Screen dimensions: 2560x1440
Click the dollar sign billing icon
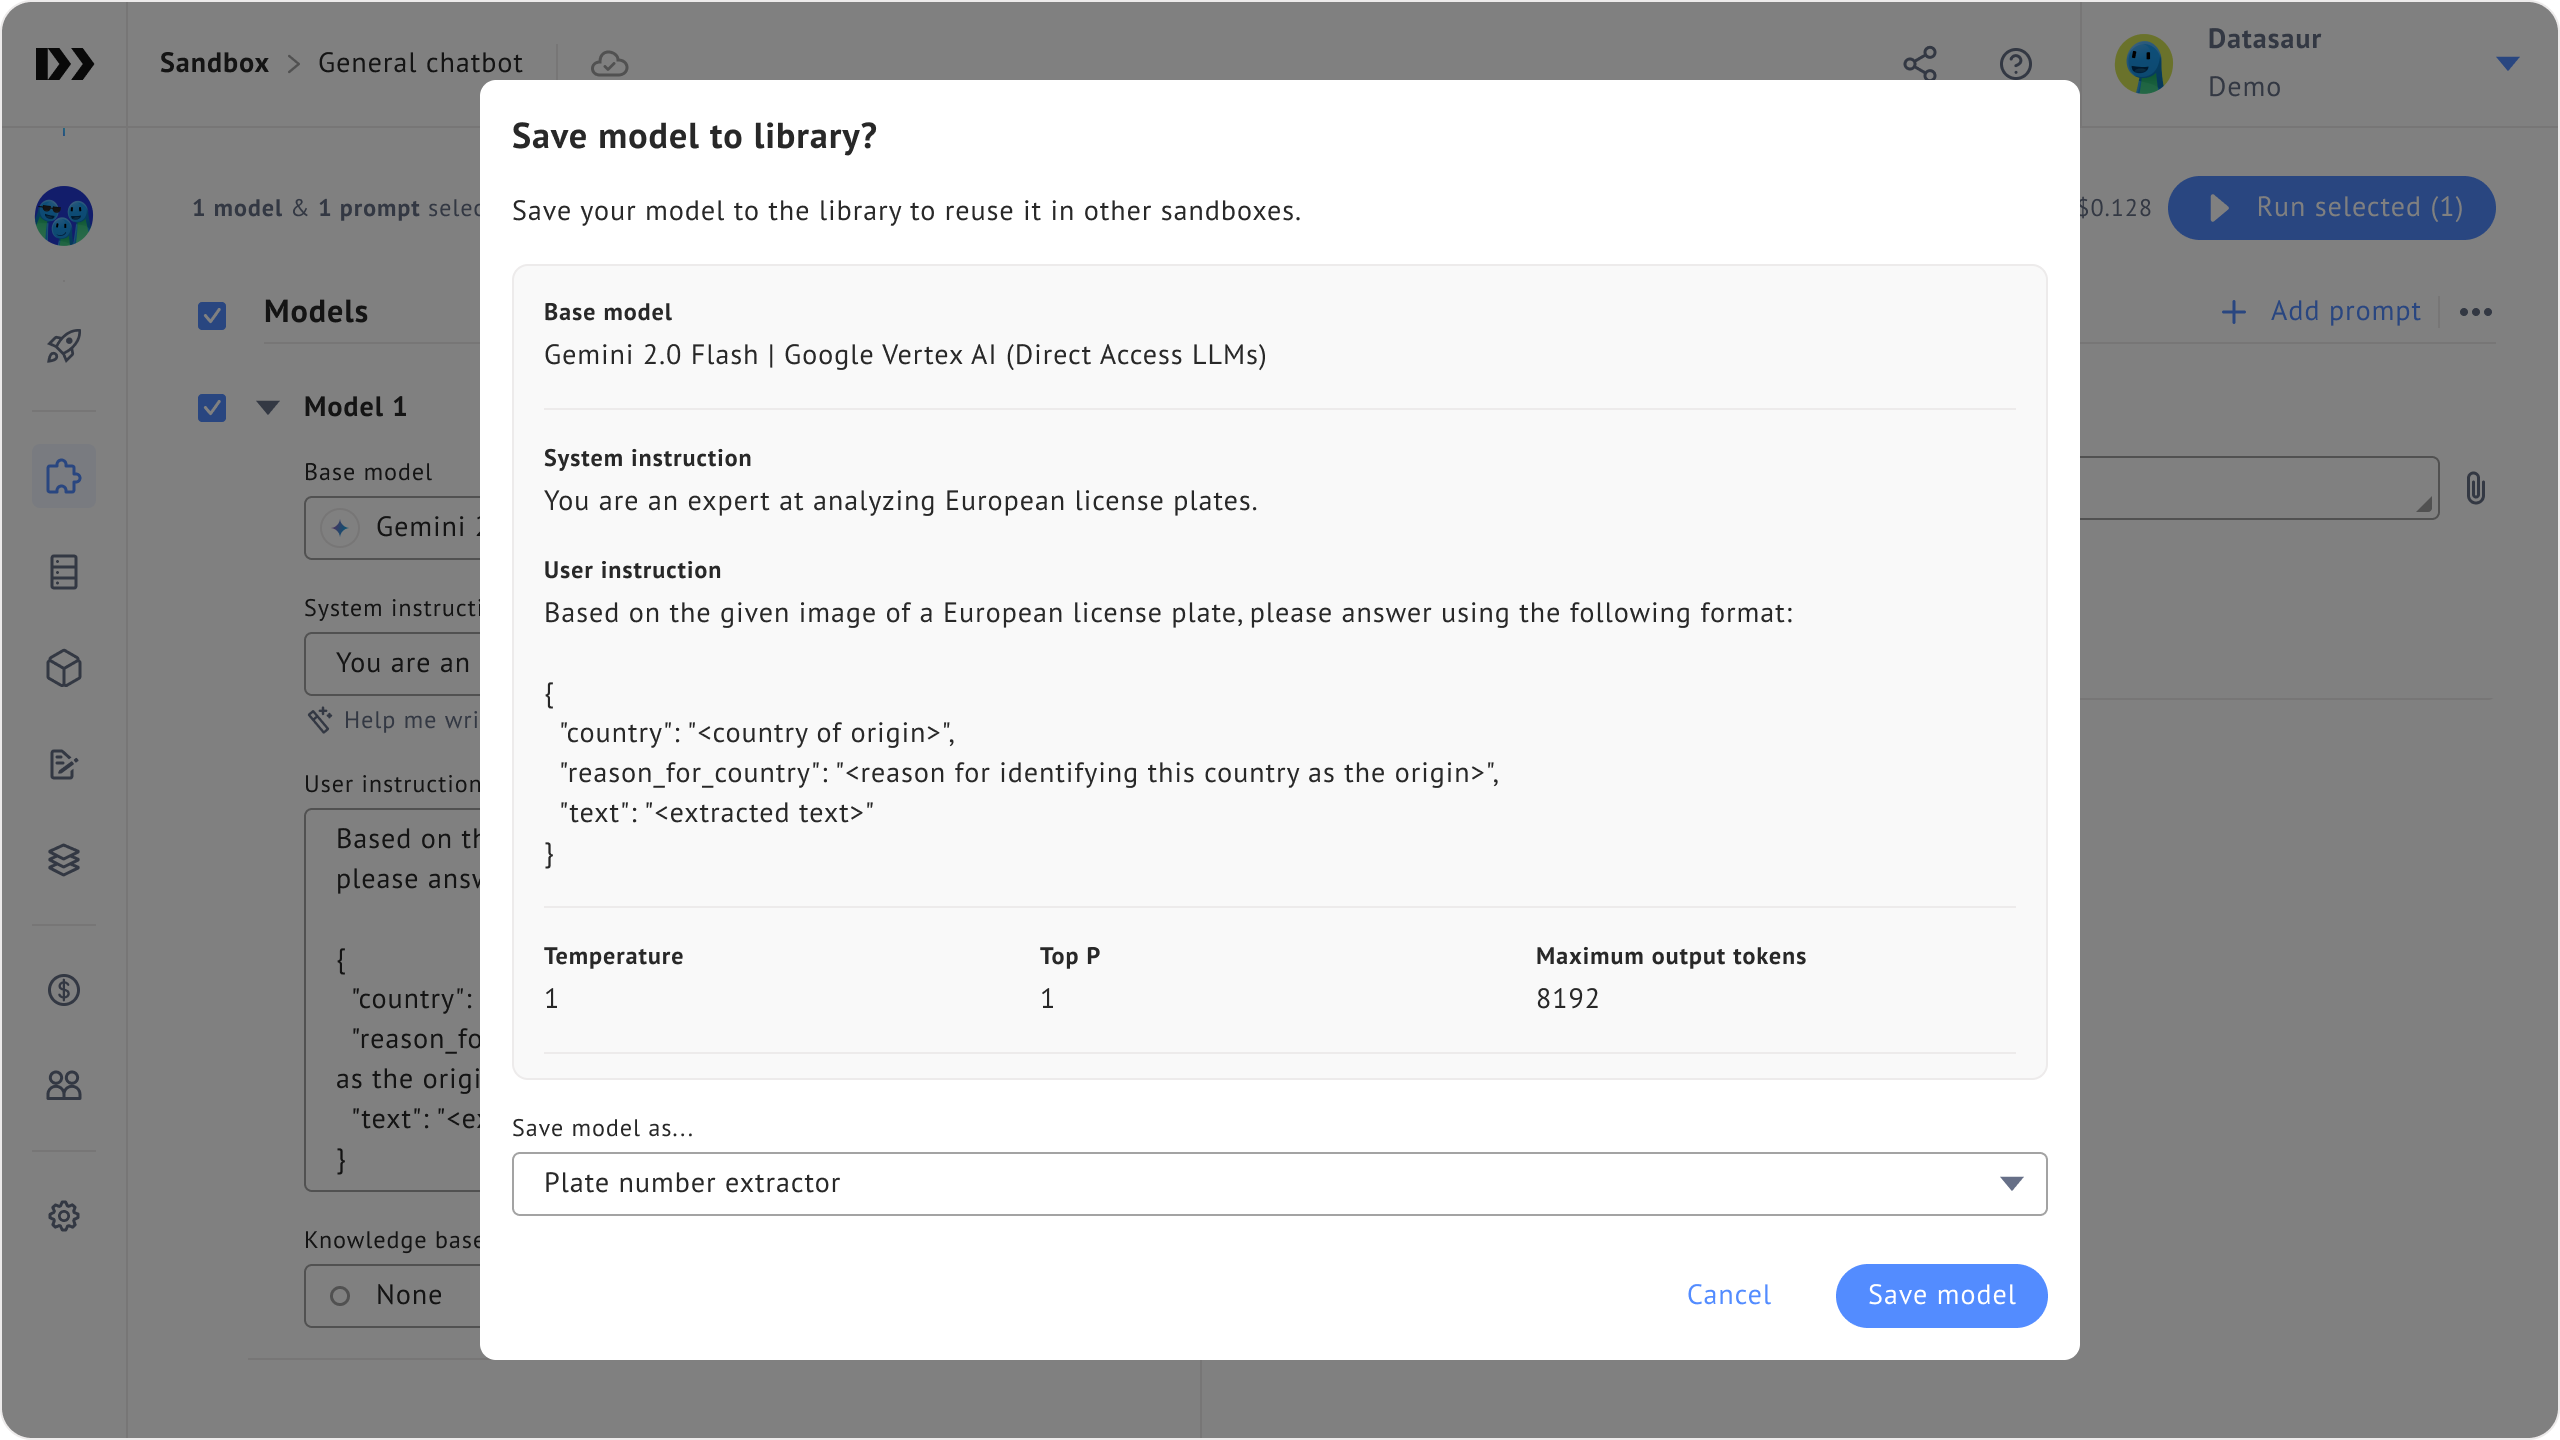coord(64,990)
